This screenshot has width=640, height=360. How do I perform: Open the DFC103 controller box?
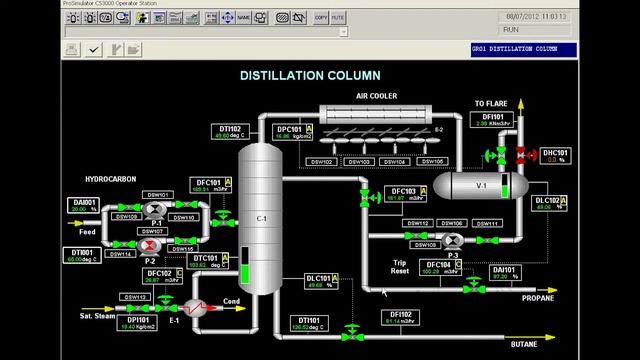coord(406,194)
